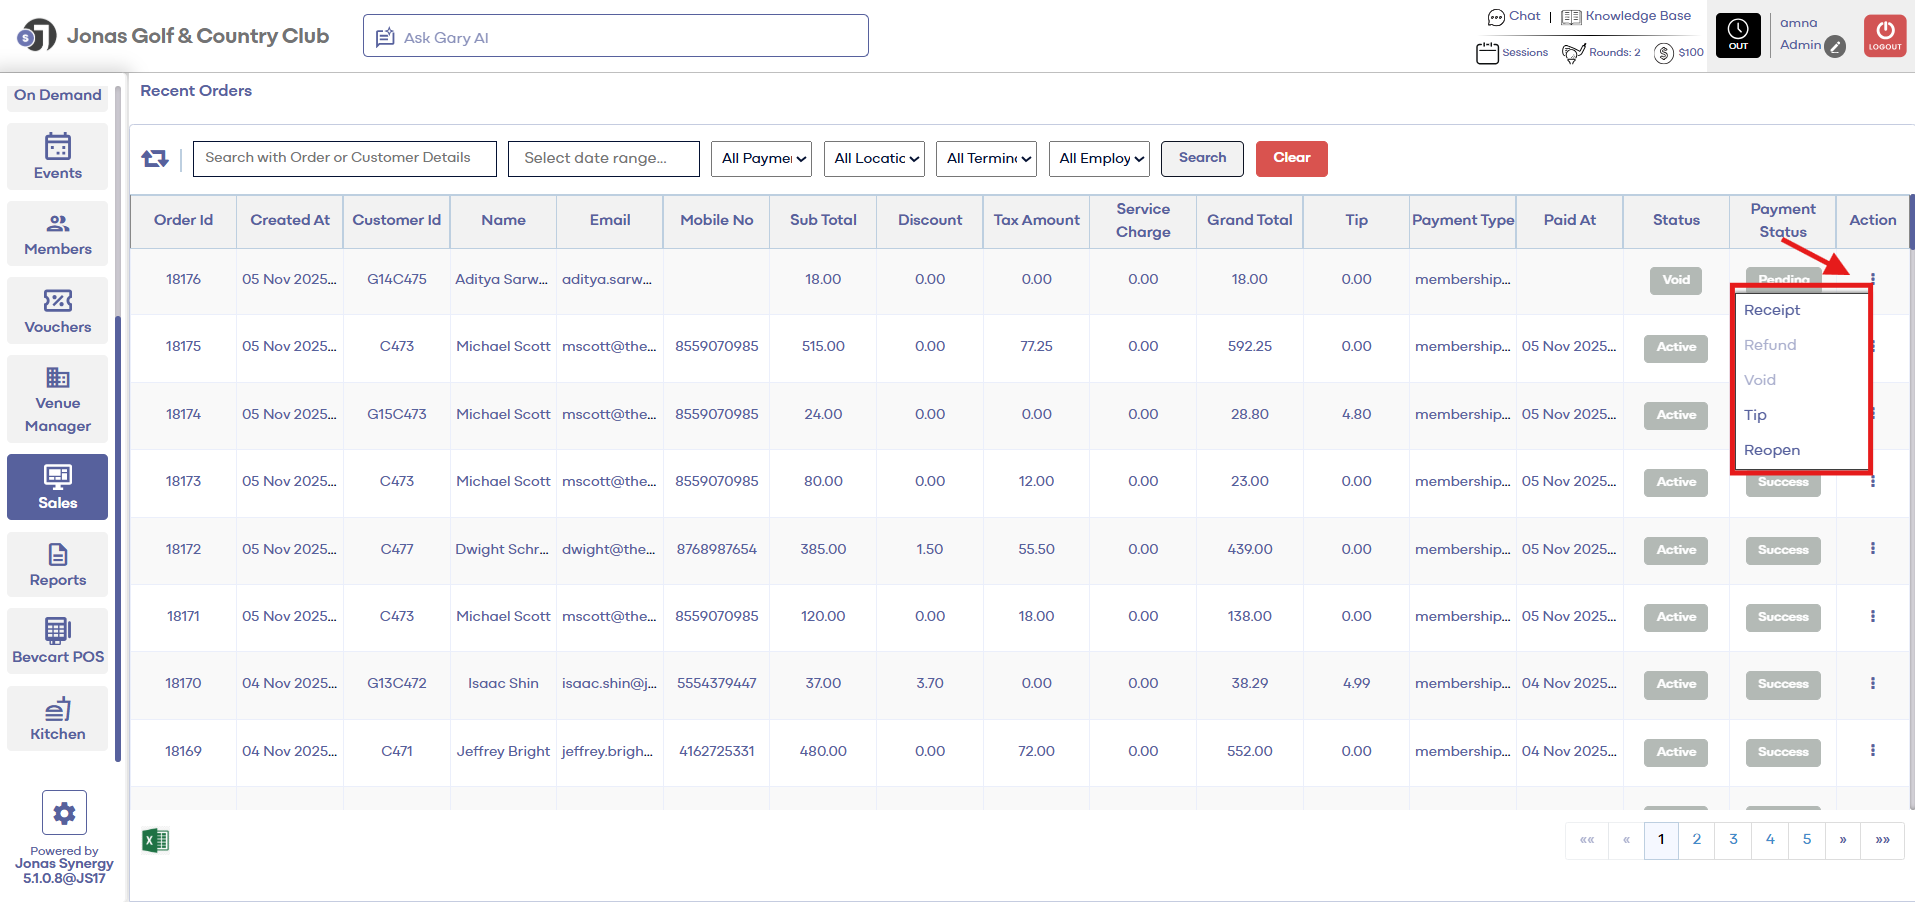Screen dimensions: 1915x902
Task: Jump to the last page arrow
Action: tap(1882, 840)
